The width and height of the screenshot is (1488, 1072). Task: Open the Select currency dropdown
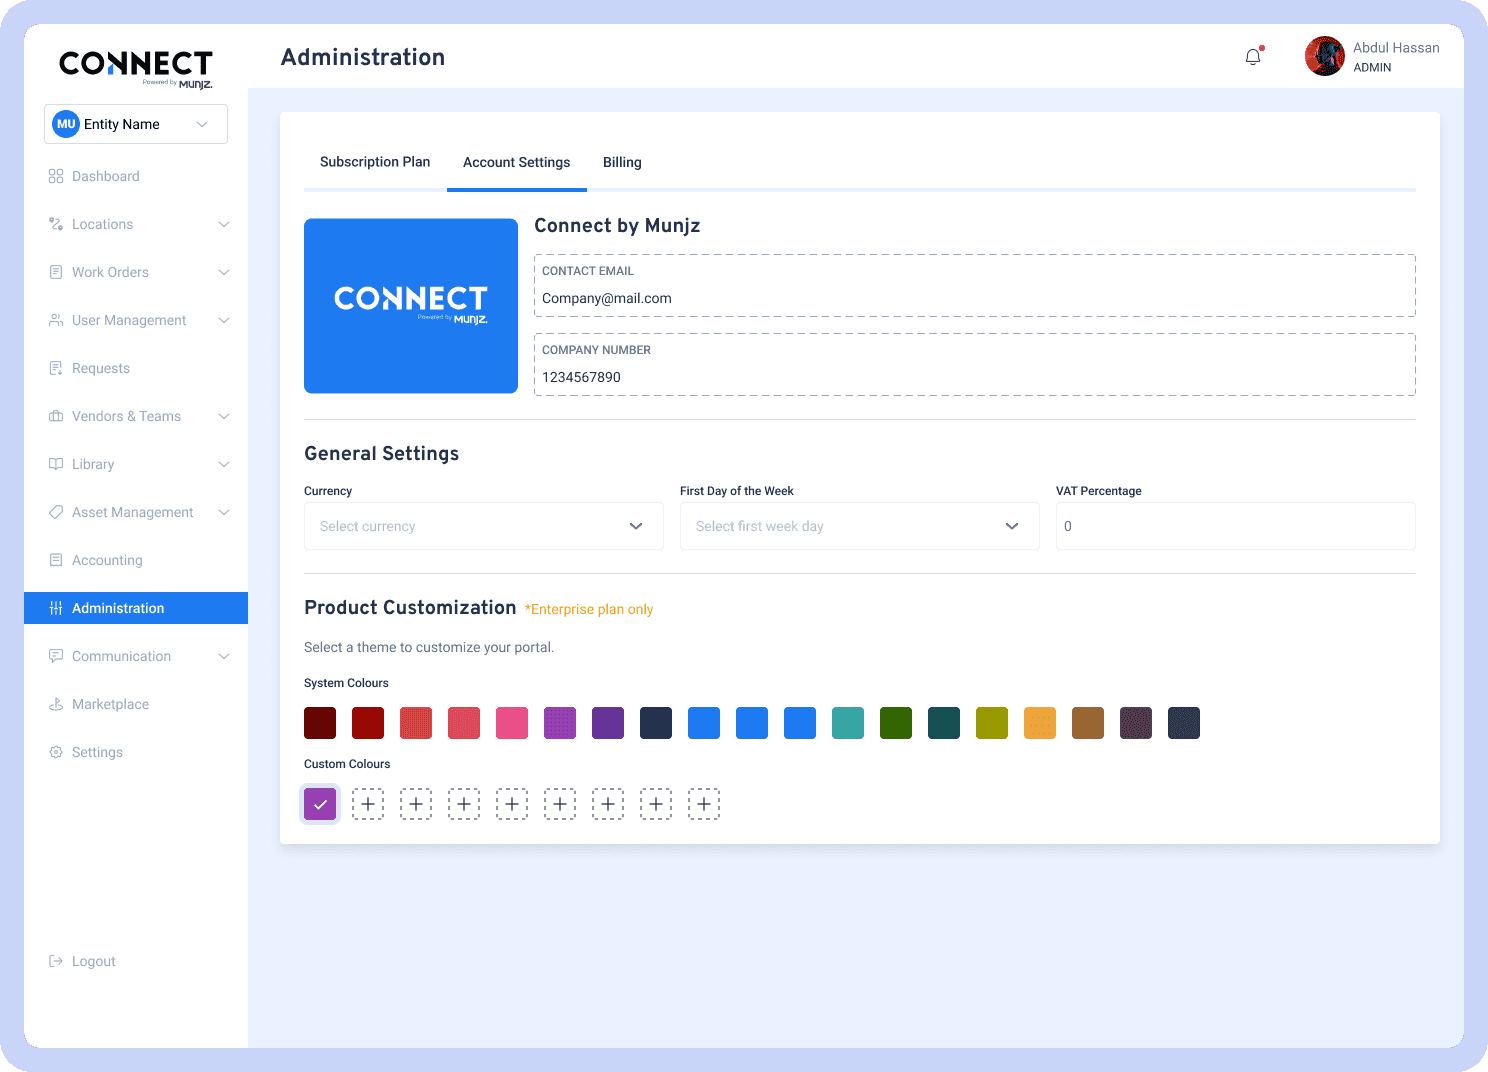pyautogui.click(x=483, y=526)
